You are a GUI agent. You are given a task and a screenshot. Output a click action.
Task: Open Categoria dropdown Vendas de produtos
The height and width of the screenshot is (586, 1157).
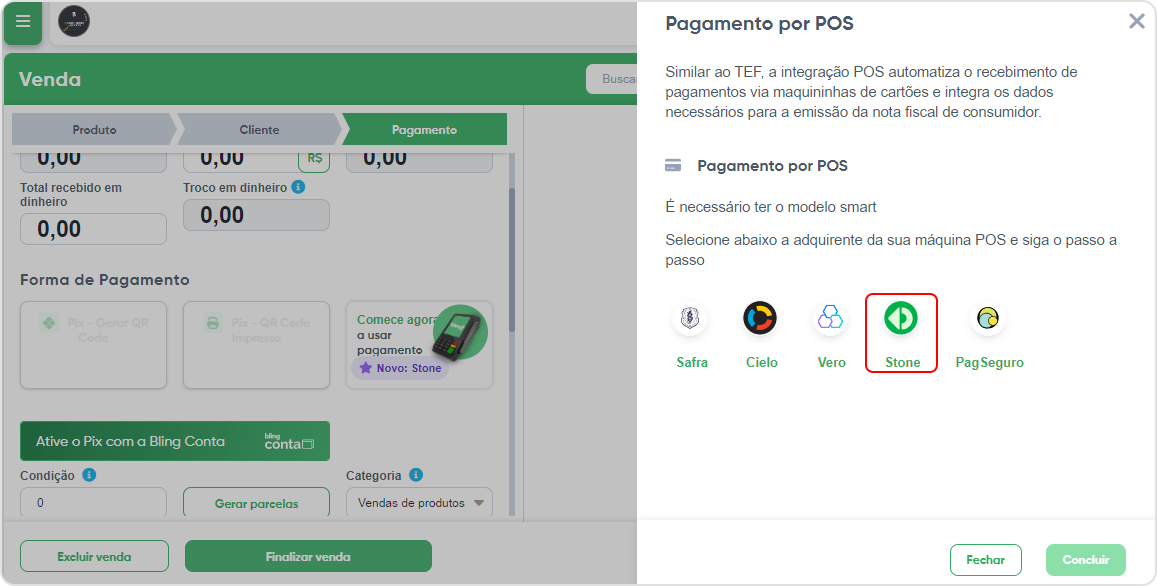coord(419,503)
